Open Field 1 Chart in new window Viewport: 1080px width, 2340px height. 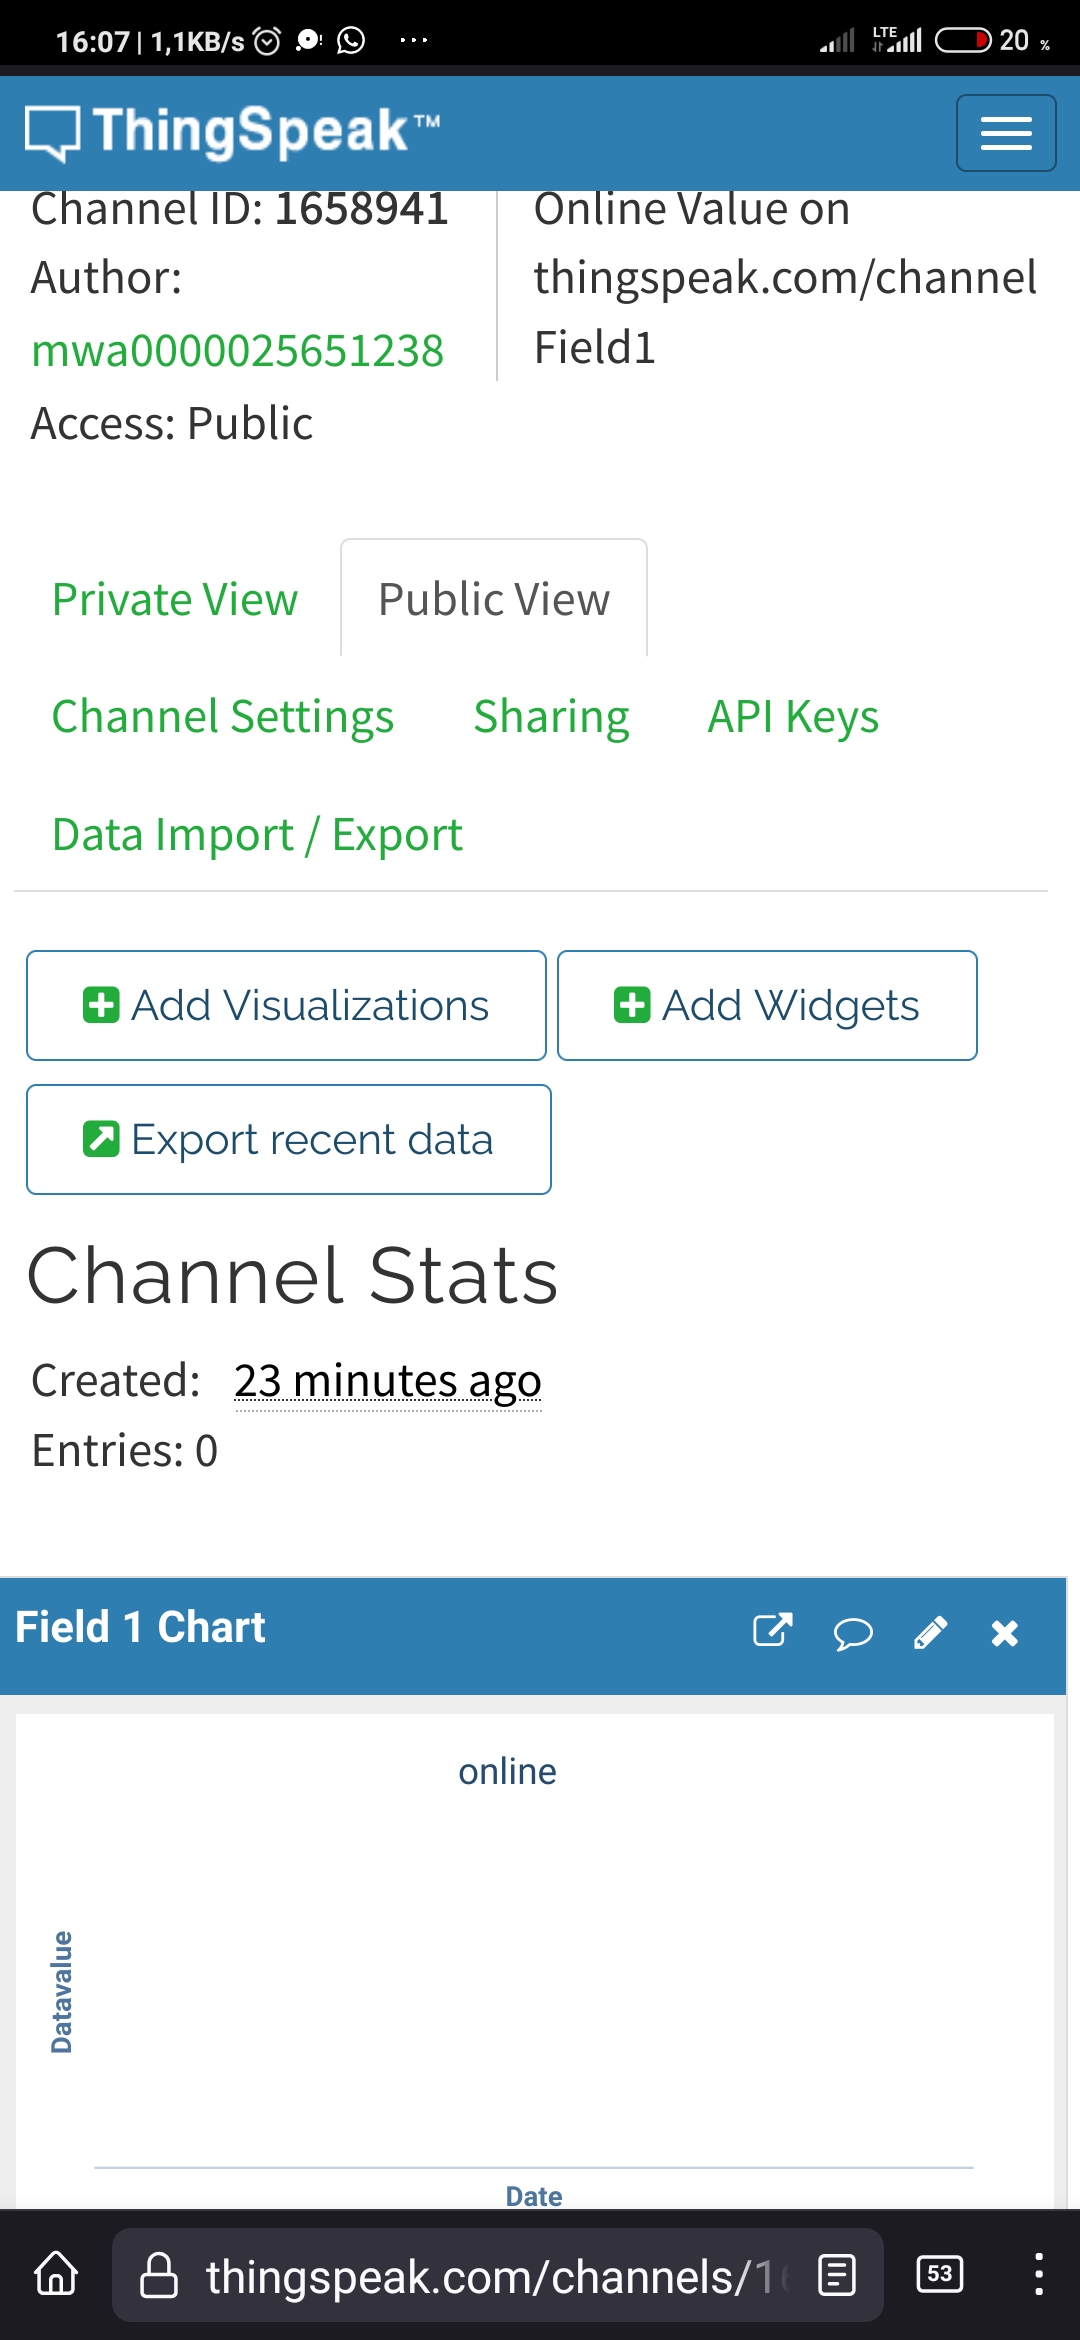coord(772,1631)
